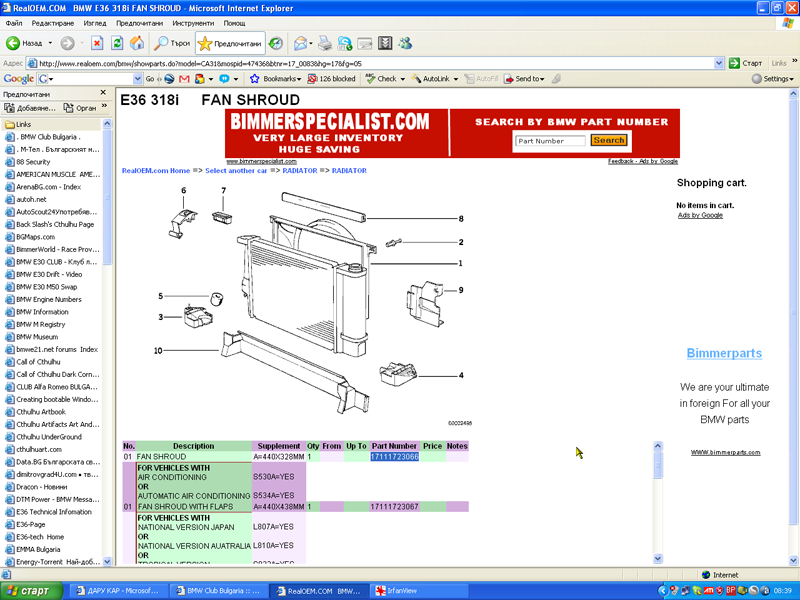Click the Forward arrow button

coord(67,43)
